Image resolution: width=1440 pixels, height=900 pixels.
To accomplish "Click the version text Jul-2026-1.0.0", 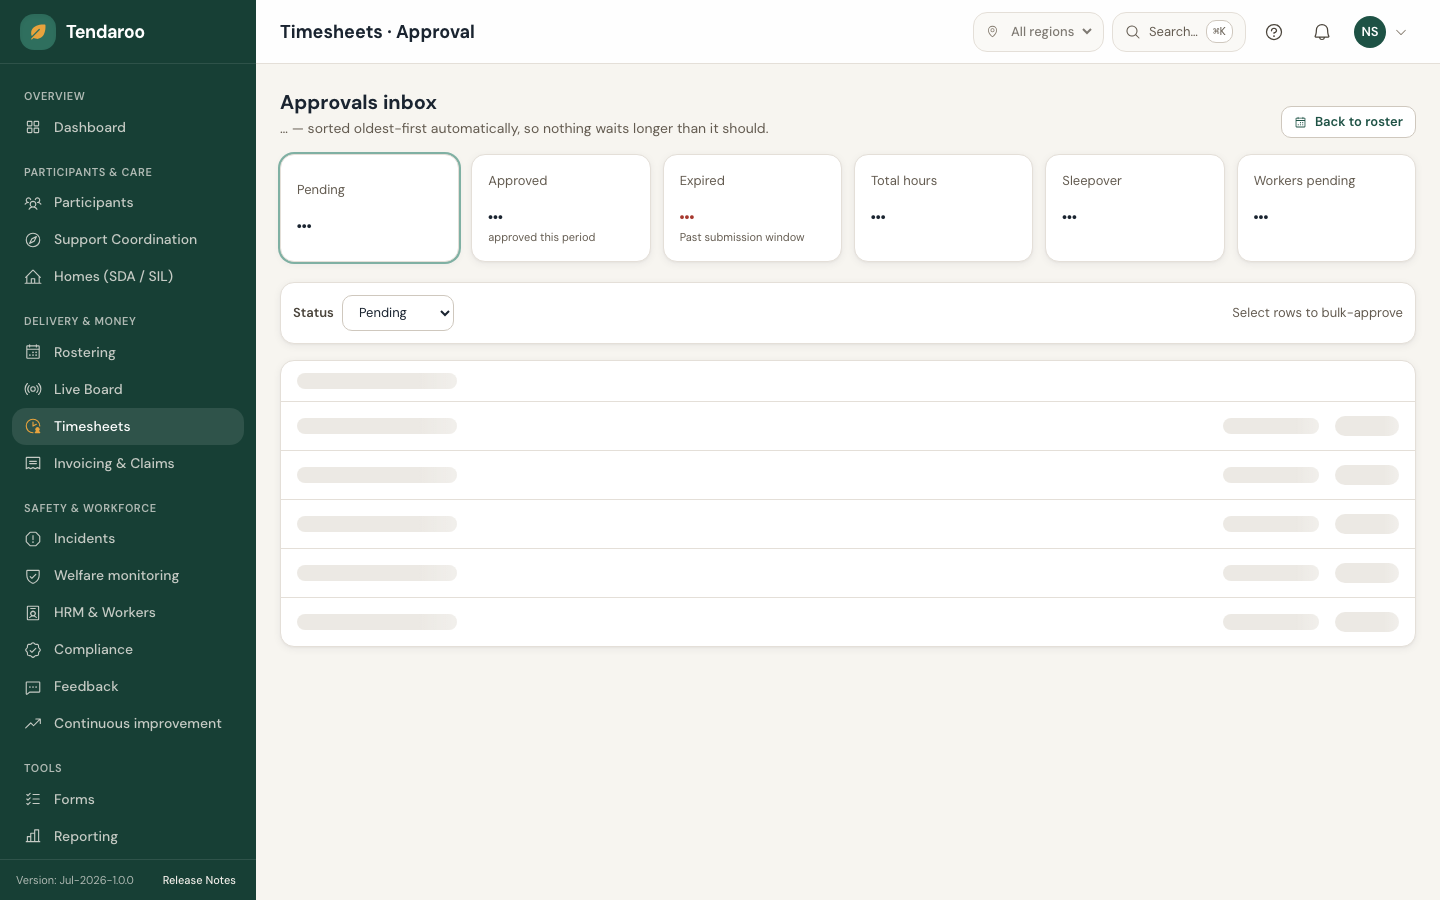I will tap(75, 880).
